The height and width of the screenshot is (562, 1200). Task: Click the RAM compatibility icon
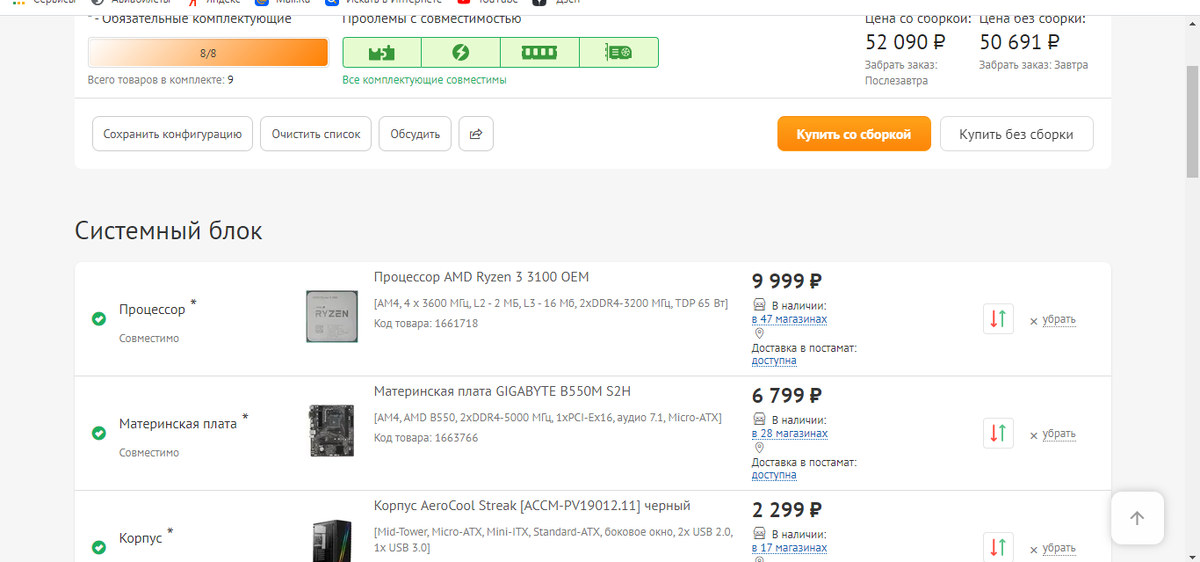[x=540, y=52]
